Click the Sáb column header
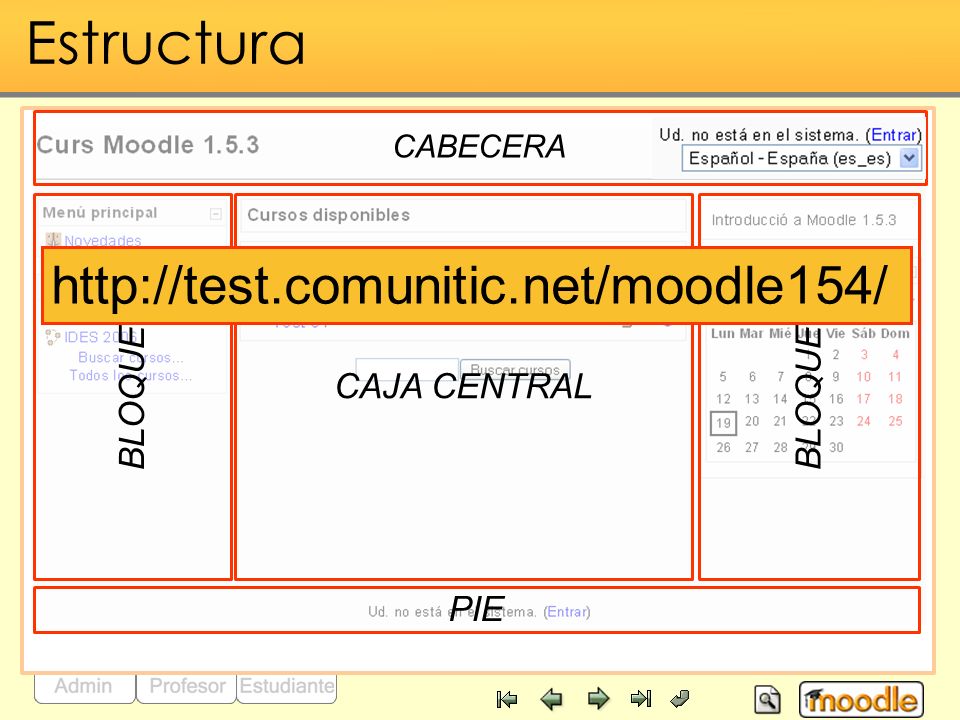960x720 pixels. (x=863, y=334)
